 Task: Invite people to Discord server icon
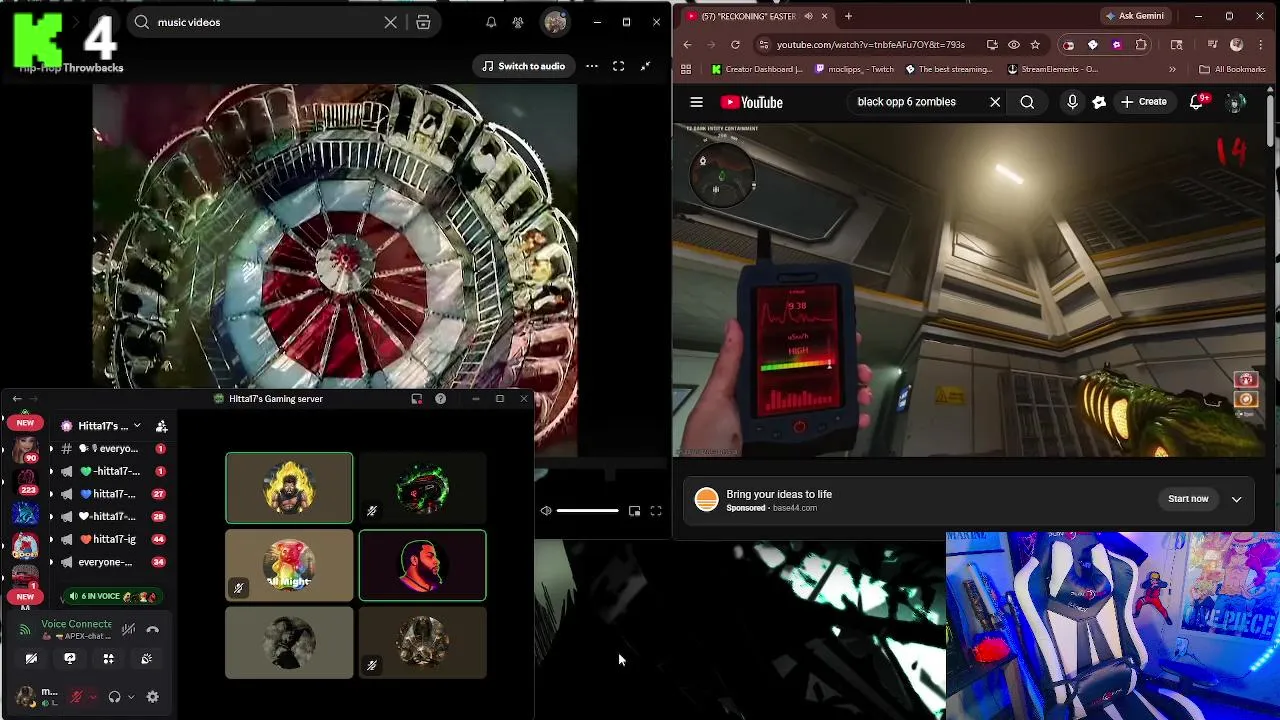[x=161, y=426]
